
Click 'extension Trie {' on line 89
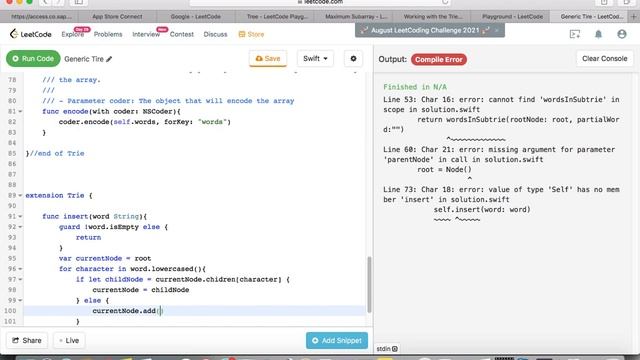point(59,196)
